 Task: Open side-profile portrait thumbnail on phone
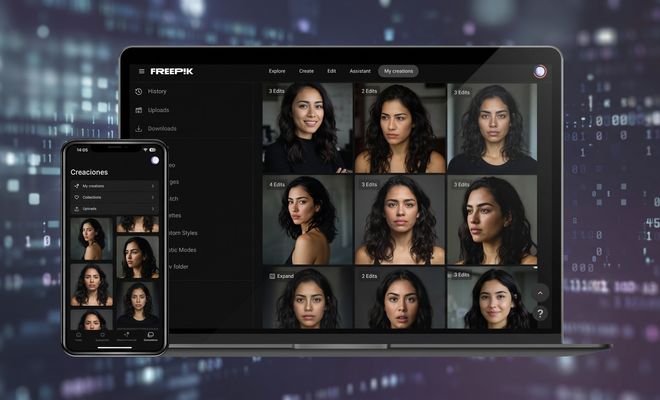[x=138, y=257]
